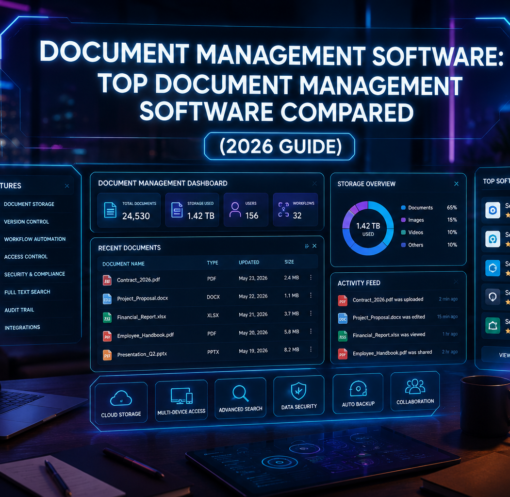The height and width of the screenshot is (497, 510).
Task: Click the Storage Used document icon
Action: tap(177, 210)
